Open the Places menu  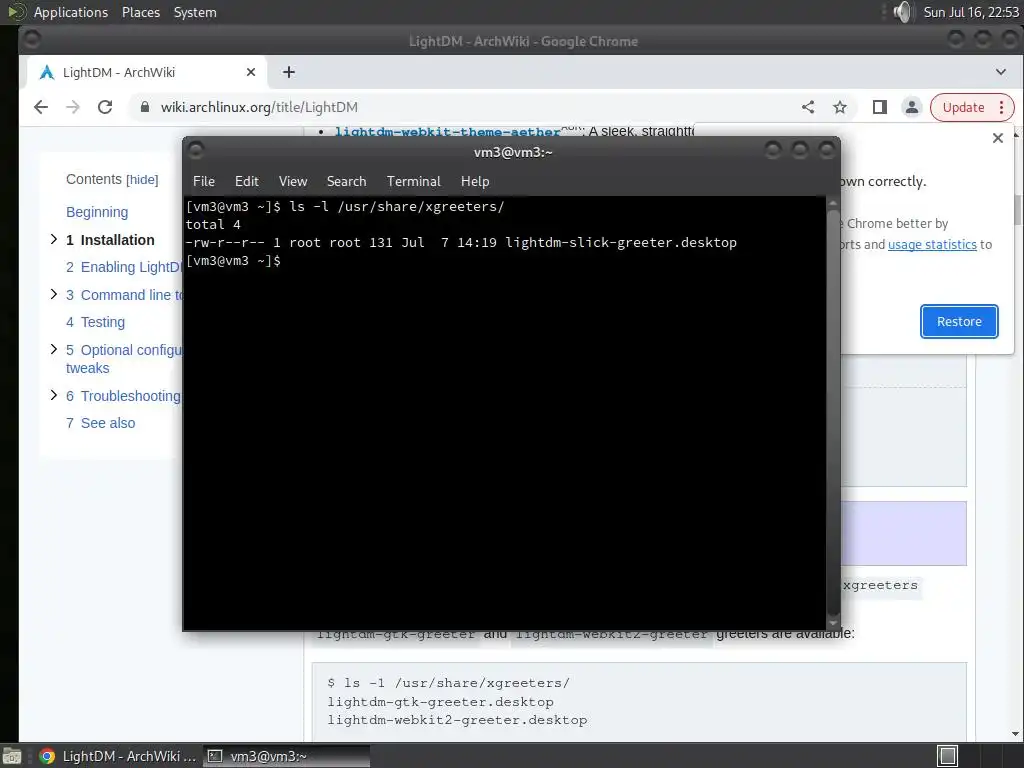140,12
